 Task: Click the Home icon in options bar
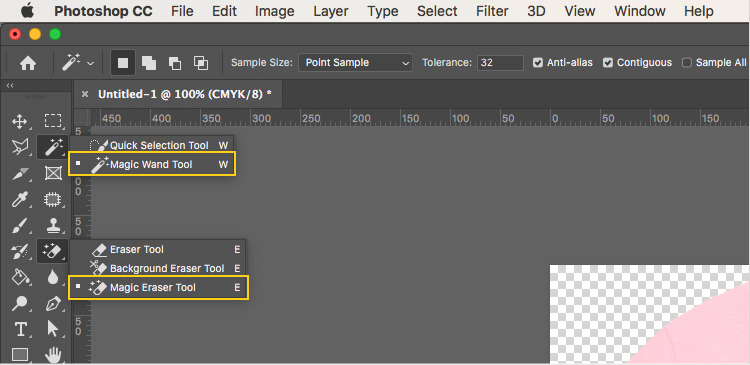pyautogui.click(x=28, y=63)
